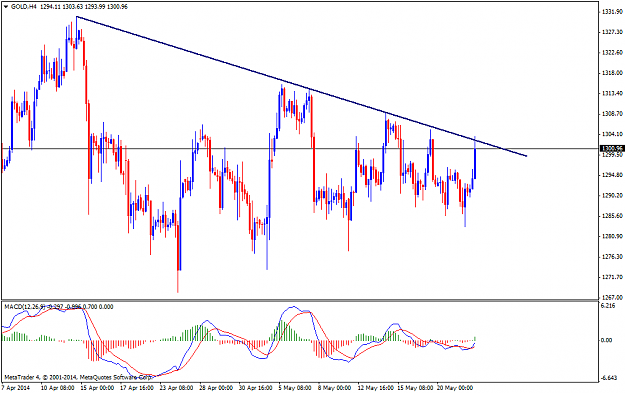
Task: Click the 7 Apr 2014 date label
Action: click(x=15, y=387)
